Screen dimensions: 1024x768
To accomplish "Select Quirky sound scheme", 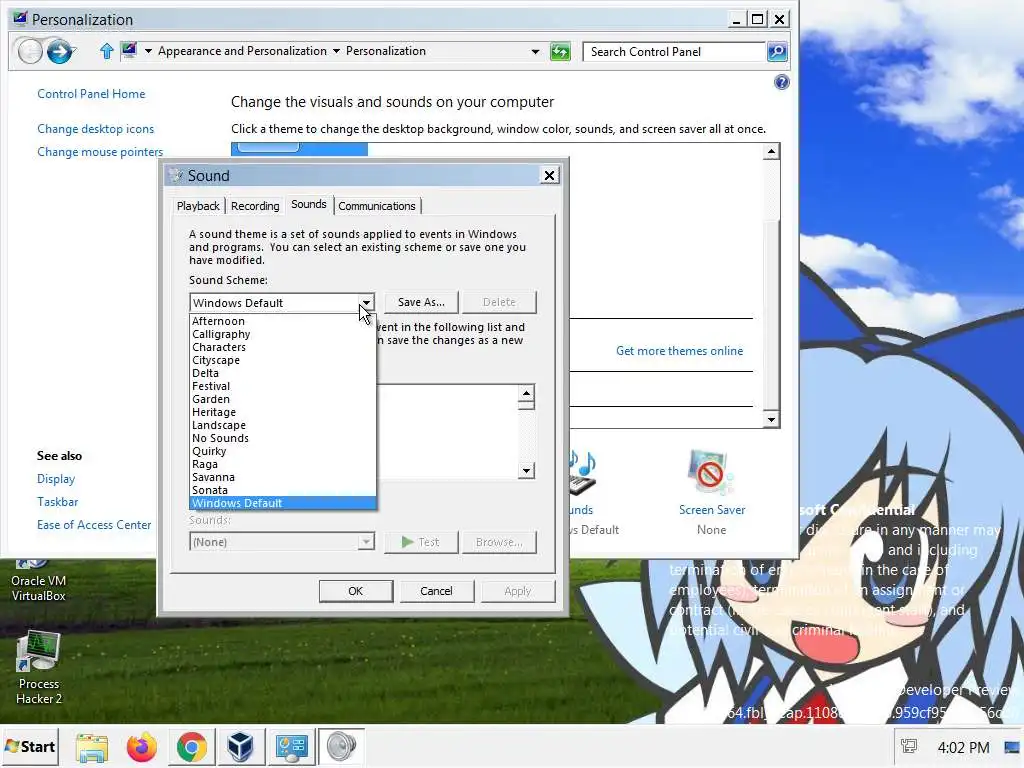I will (x=282, y=451).
